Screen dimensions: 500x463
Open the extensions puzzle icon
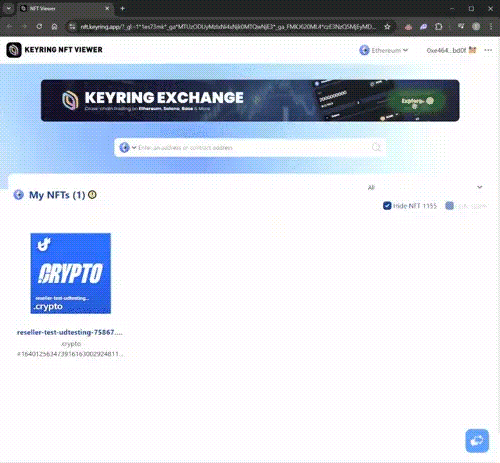coord(439,27)
